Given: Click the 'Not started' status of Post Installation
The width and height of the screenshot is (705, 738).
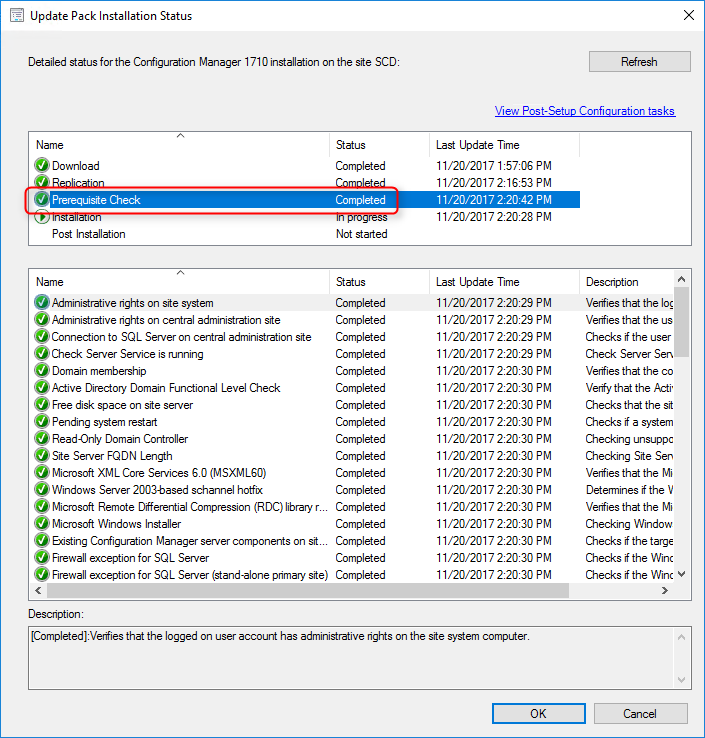Looking at the screenshot, I should (x=361, y=234).
